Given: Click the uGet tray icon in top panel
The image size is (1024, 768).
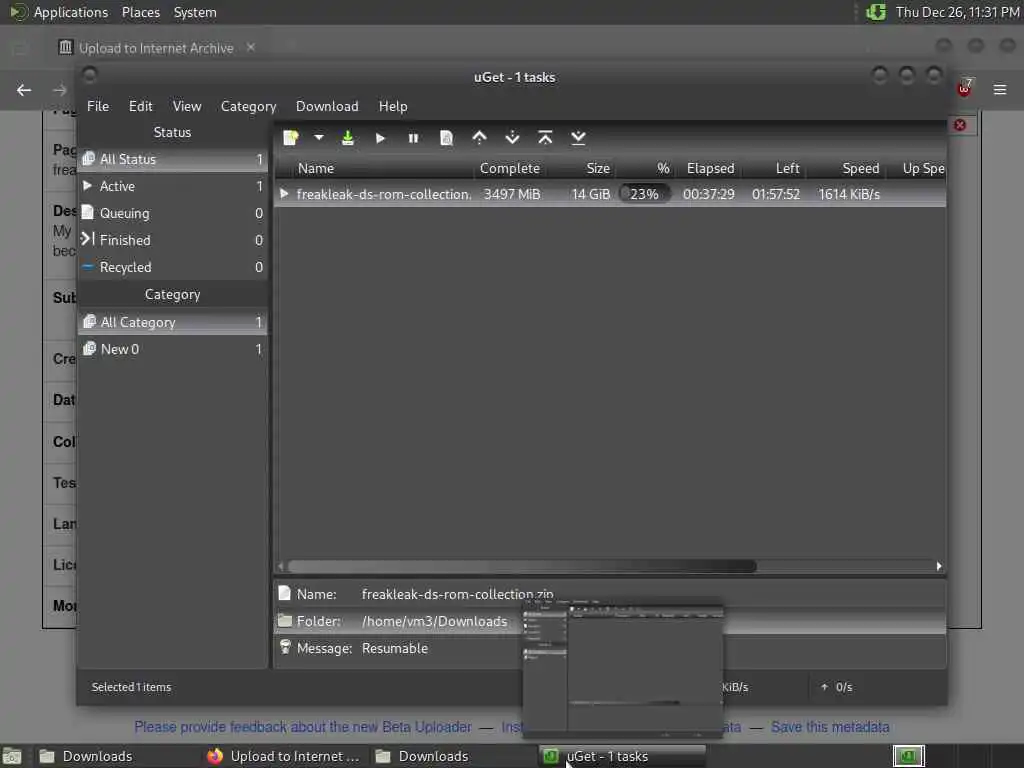Looking at the screenshot, I should pyautogui.click(x=876, y=12).
